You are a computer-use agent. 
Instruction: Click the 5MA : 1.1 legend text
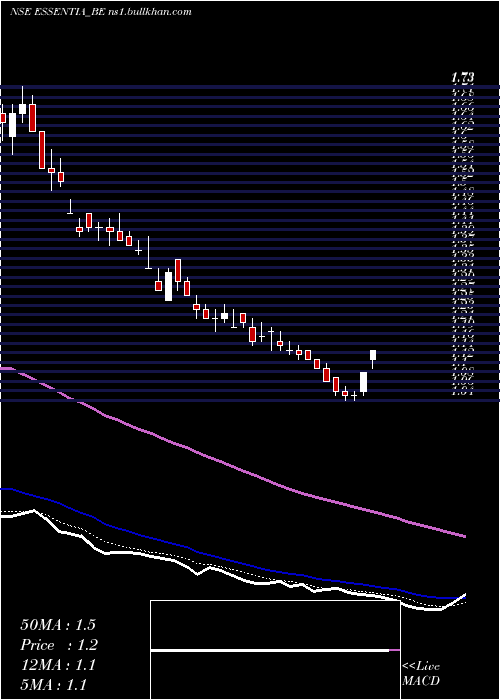(x=54, y=685)
